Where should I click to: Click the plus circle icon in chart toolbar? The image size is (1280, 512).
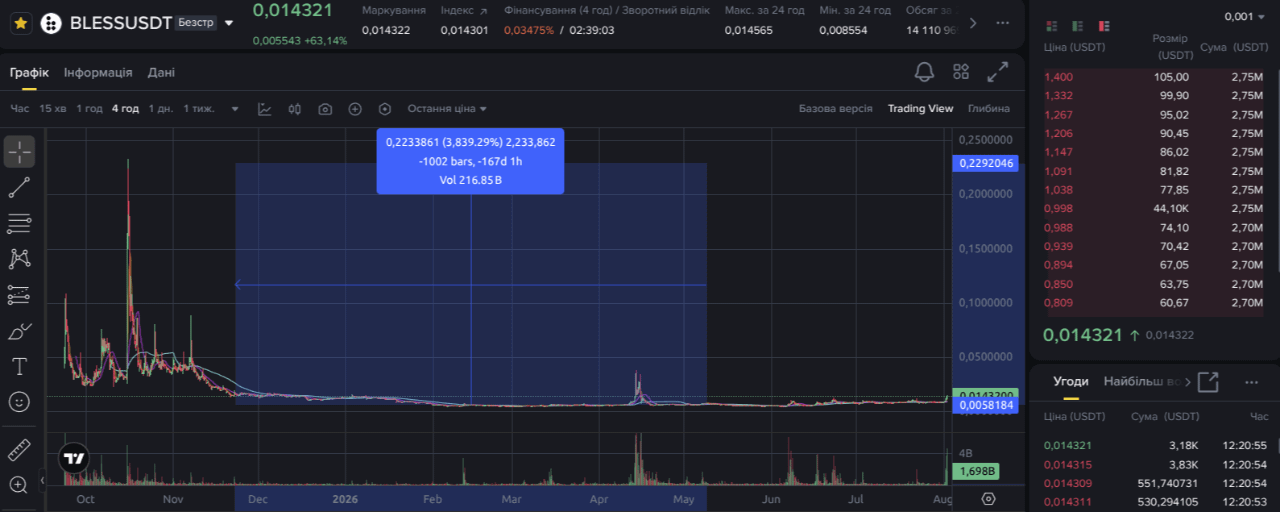[355, 109]
